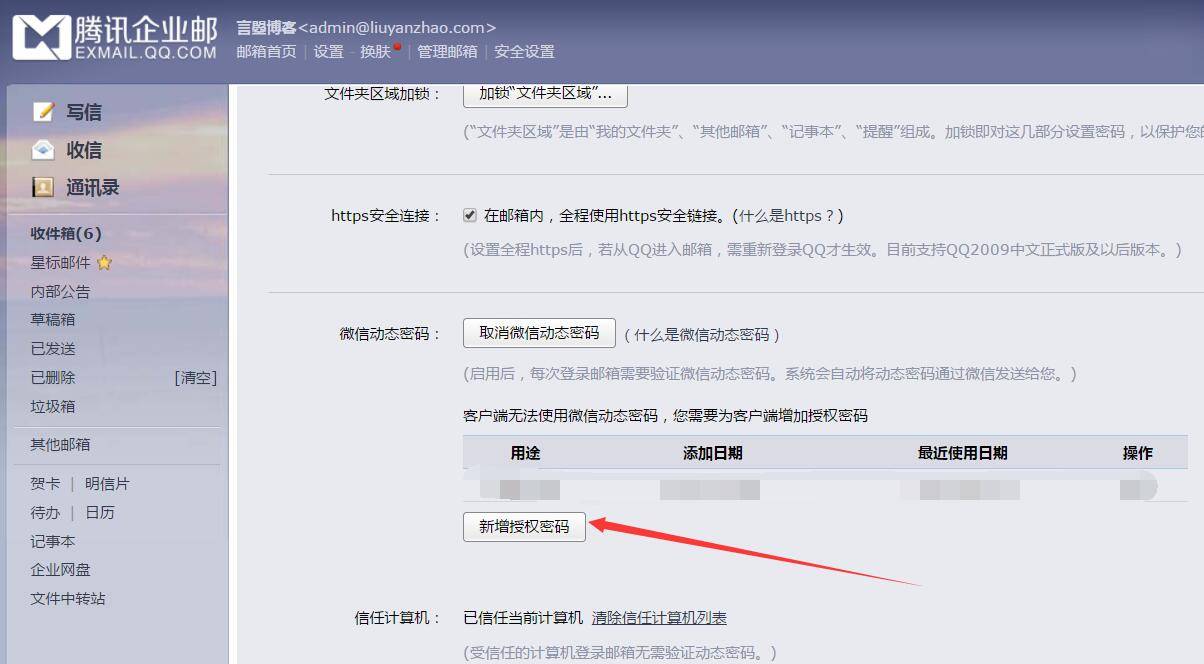Open 邮箱首页 in the top navigation
The width and height of the screenshot is (1204, 664).
pos(266,51)
